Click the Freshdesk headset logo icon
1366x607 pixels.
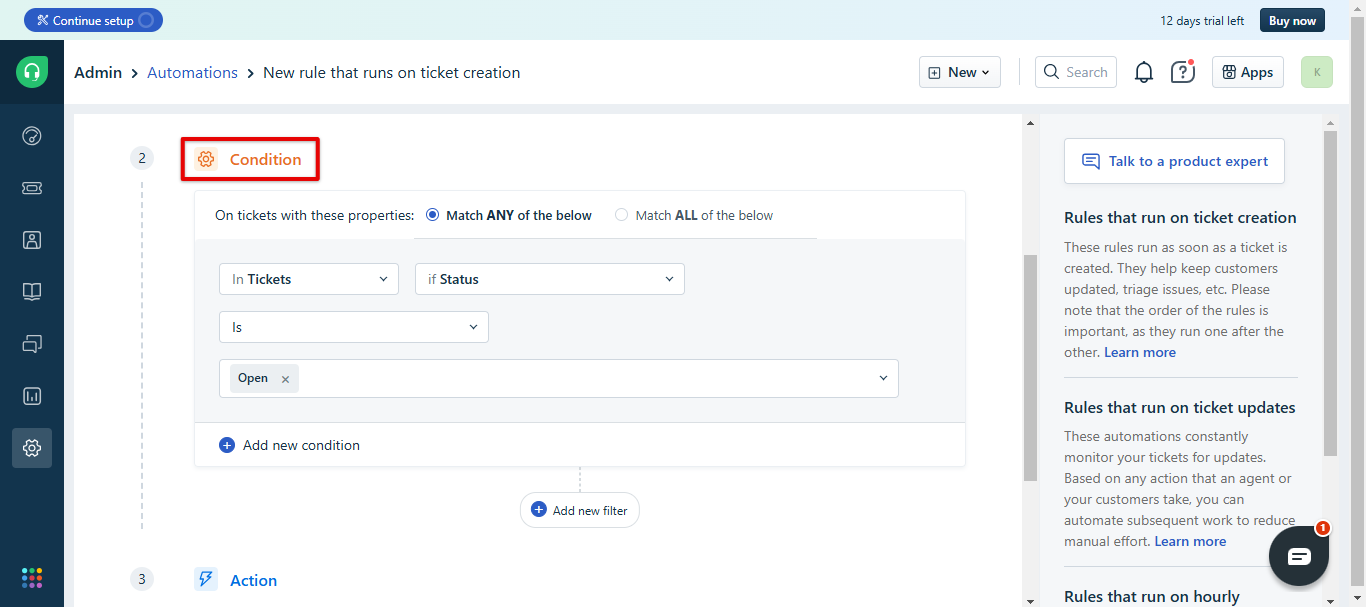(32, 72)
